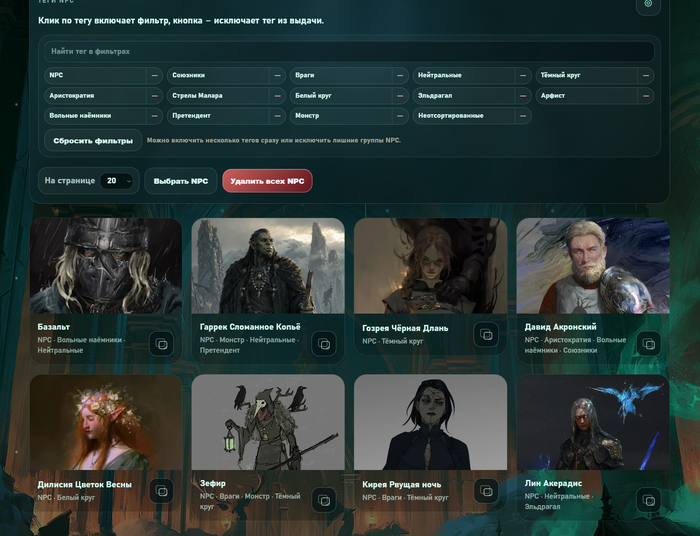Click the name Лин Акерадис
This screenshot has width=700, height=536.
click(553, 483)
